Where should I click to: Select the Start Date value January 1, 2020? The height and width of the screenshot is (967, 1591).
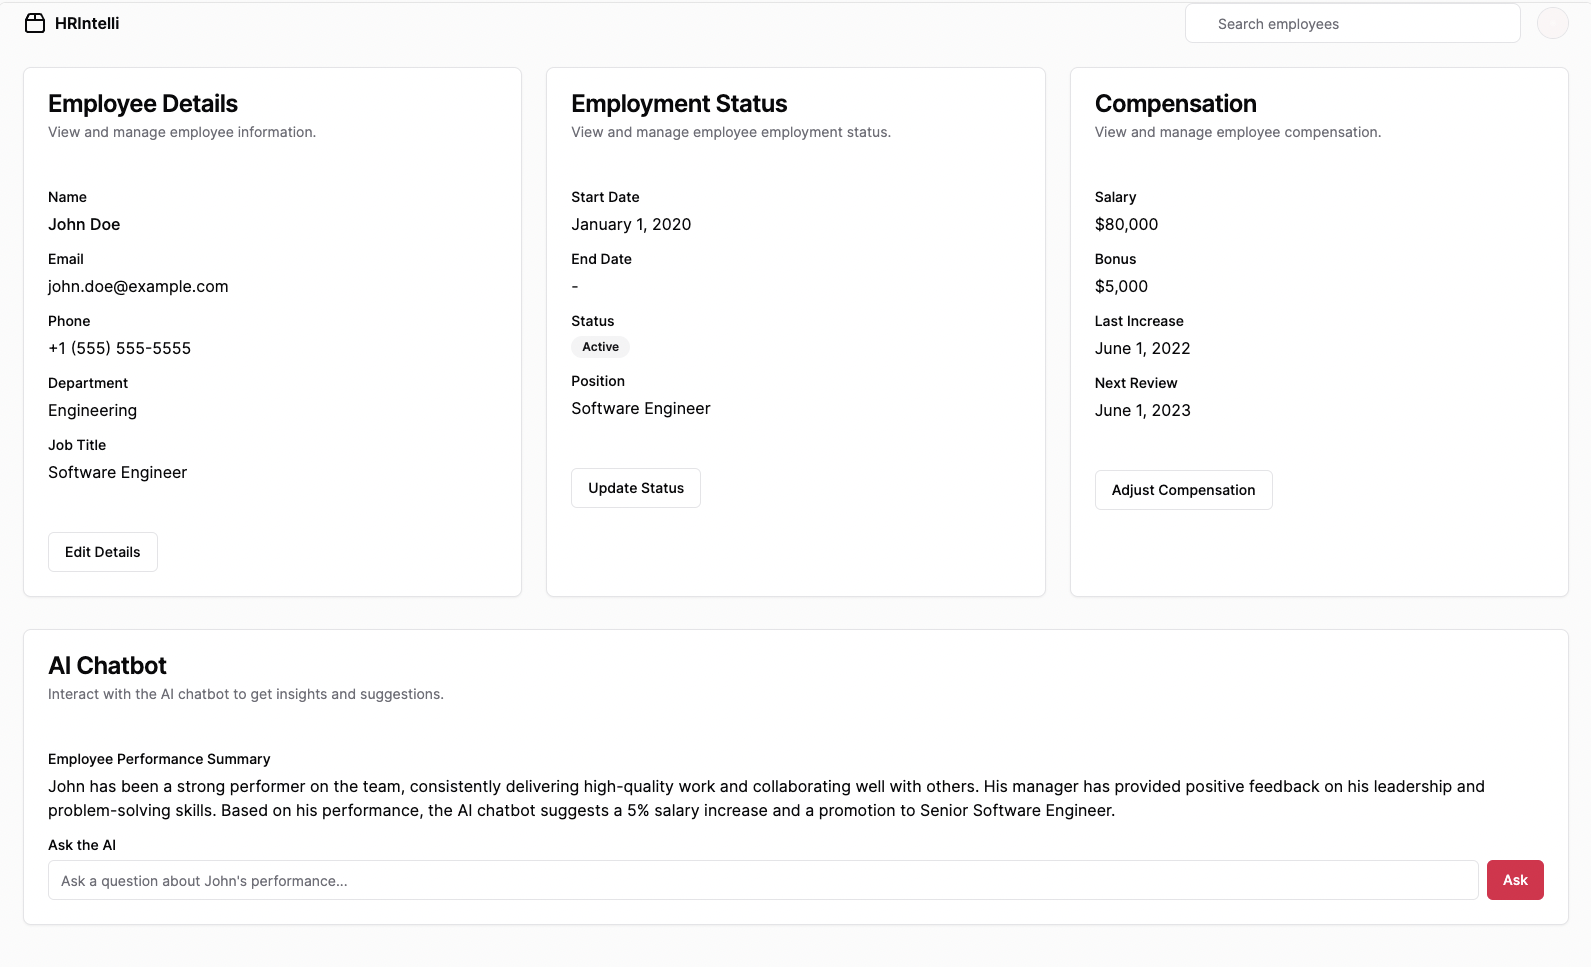click(x=631, y=224)
